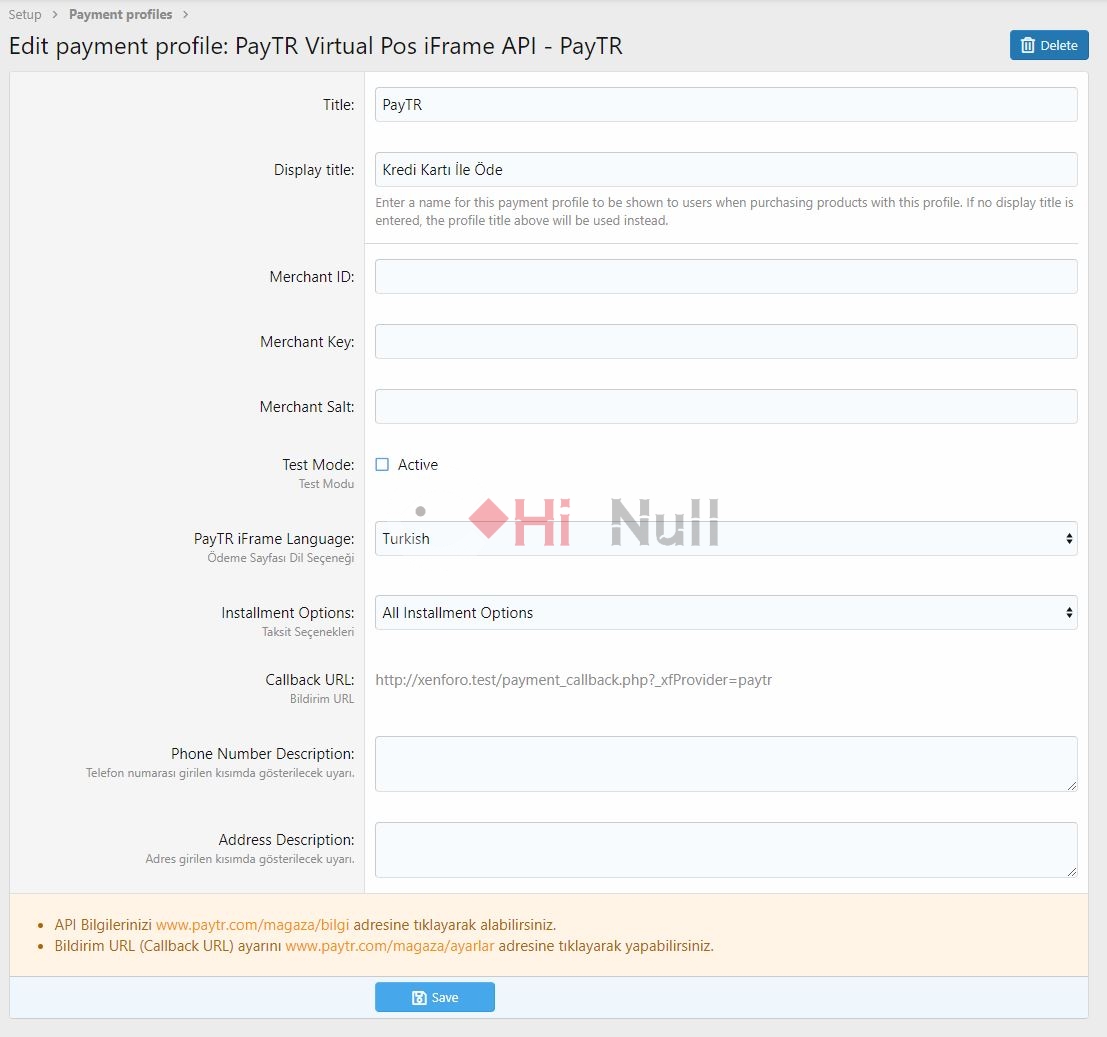The image size is (1107, 1037).
Task: Click the page heading Edit payment profile
Action: pos(316,46)
